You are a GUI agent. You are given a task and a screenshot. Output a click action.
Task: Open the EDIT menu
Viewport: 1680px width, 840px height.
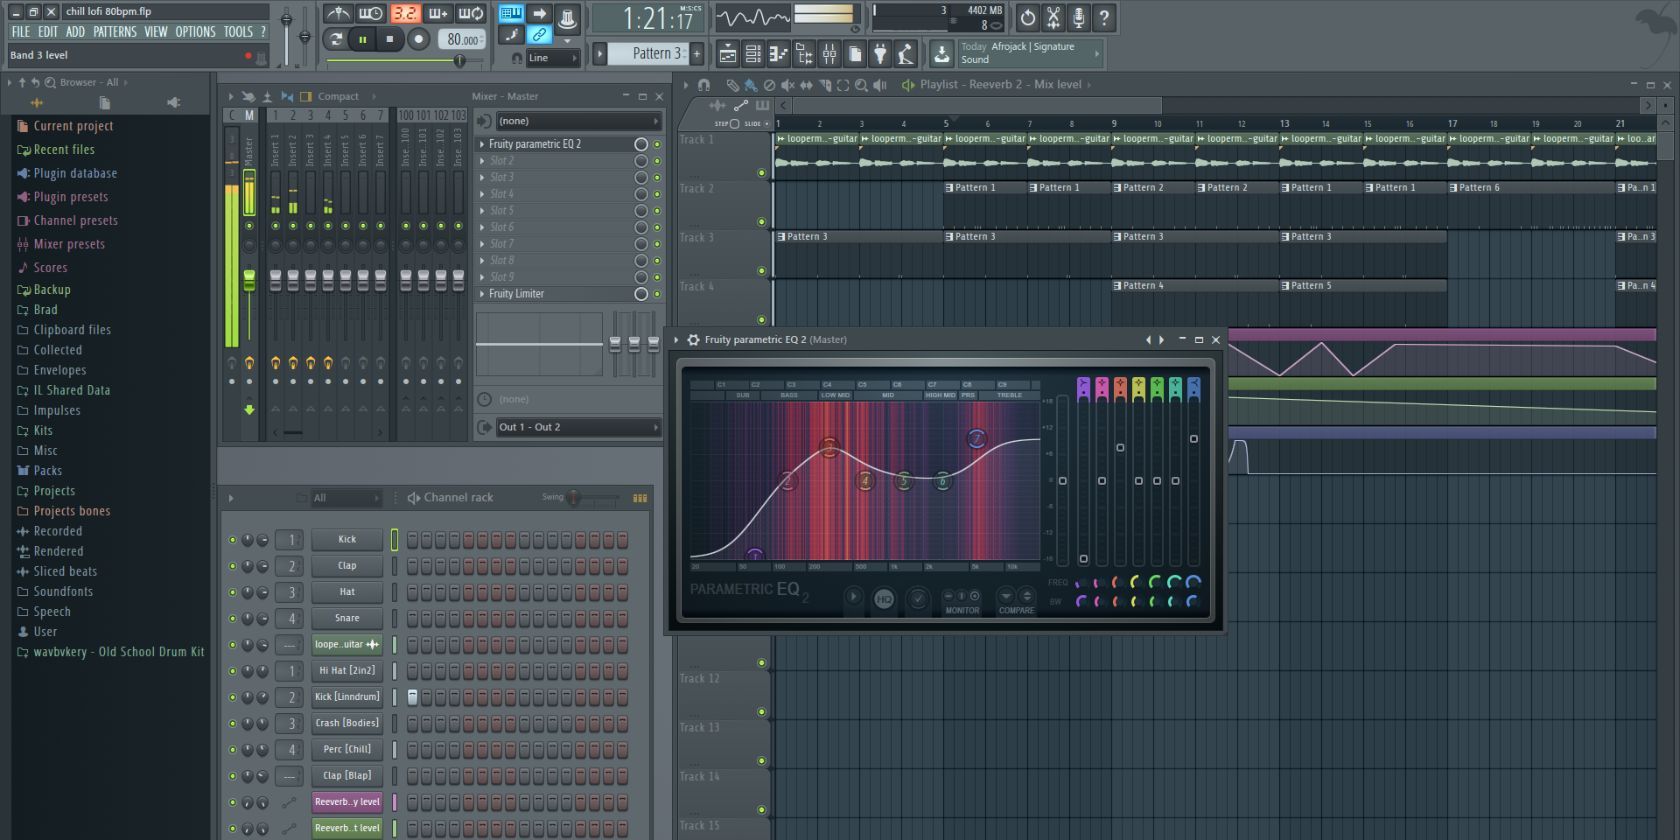pyautogui.click(x=48, y=32)
